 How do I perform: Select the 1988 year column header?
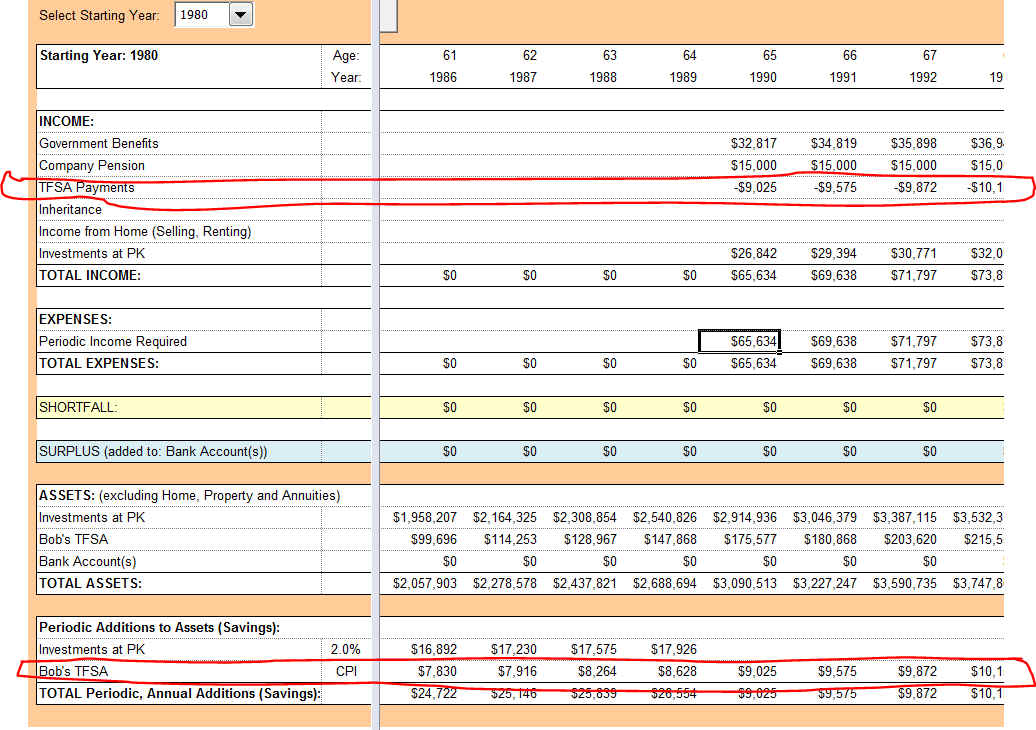coord(602,77)
